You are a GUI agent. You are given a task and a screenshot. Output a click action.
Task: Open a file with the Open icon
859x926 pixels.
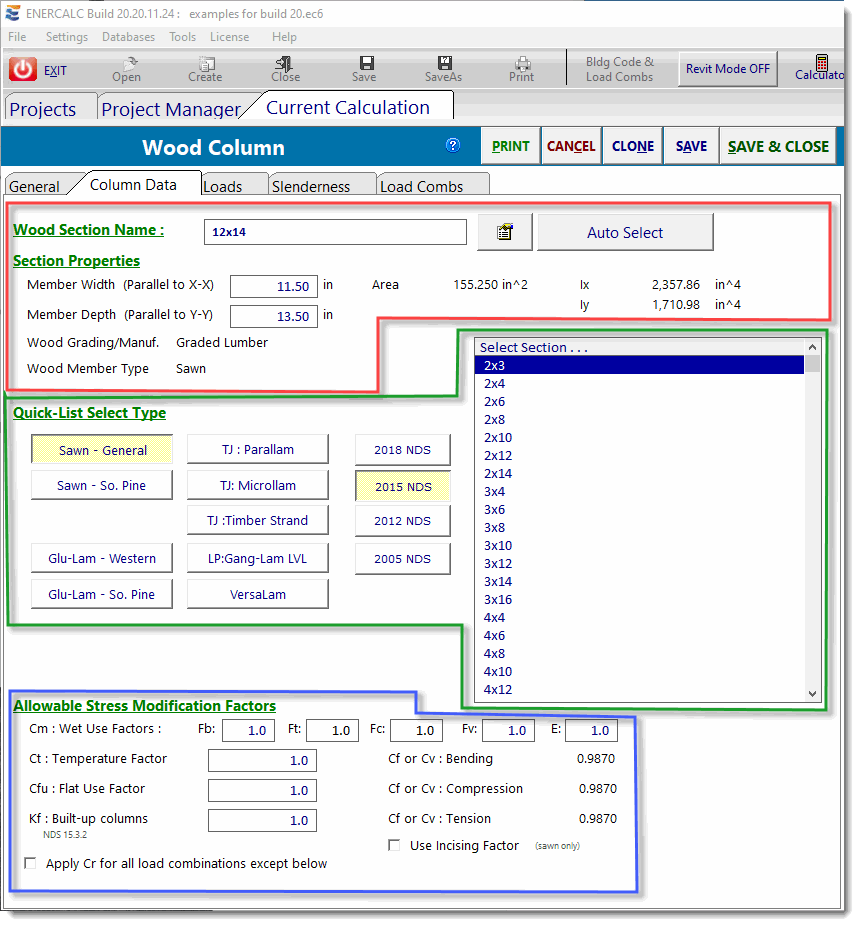click(x=126, y=63)
